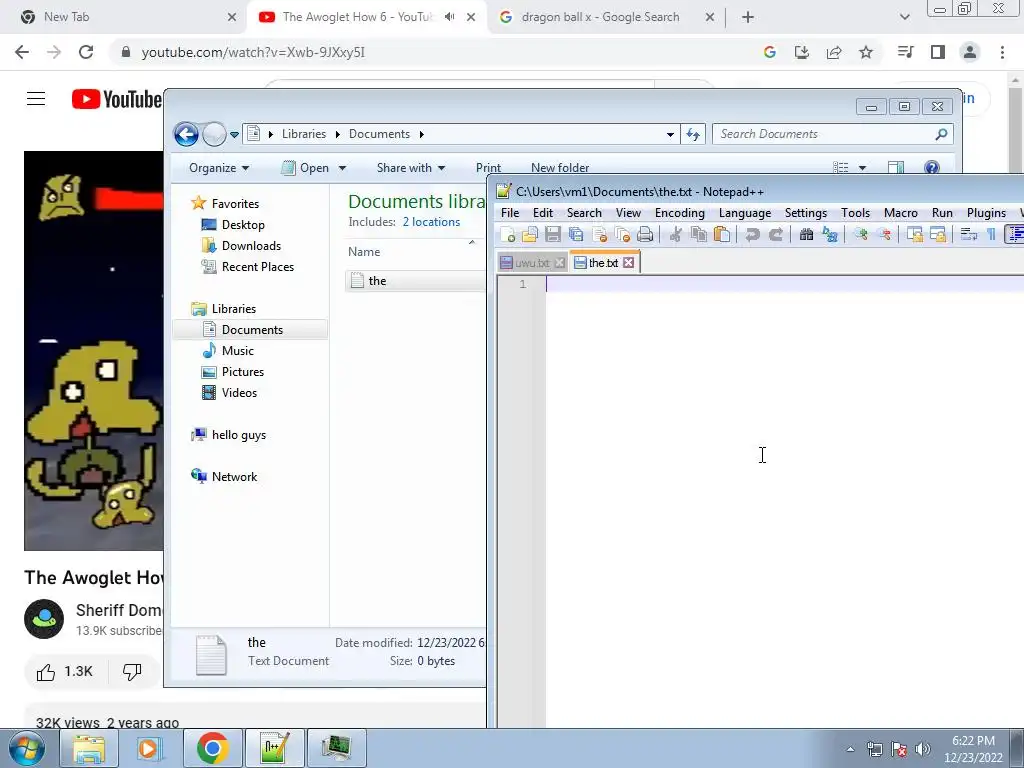Select Pictures library in Explorer sidebar
The width and height of the screenshot is (1024, 768).
pos(243,372)
